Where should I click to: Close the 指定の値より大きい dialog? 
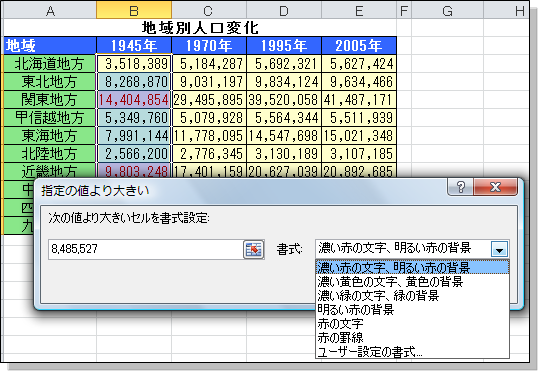495,187
